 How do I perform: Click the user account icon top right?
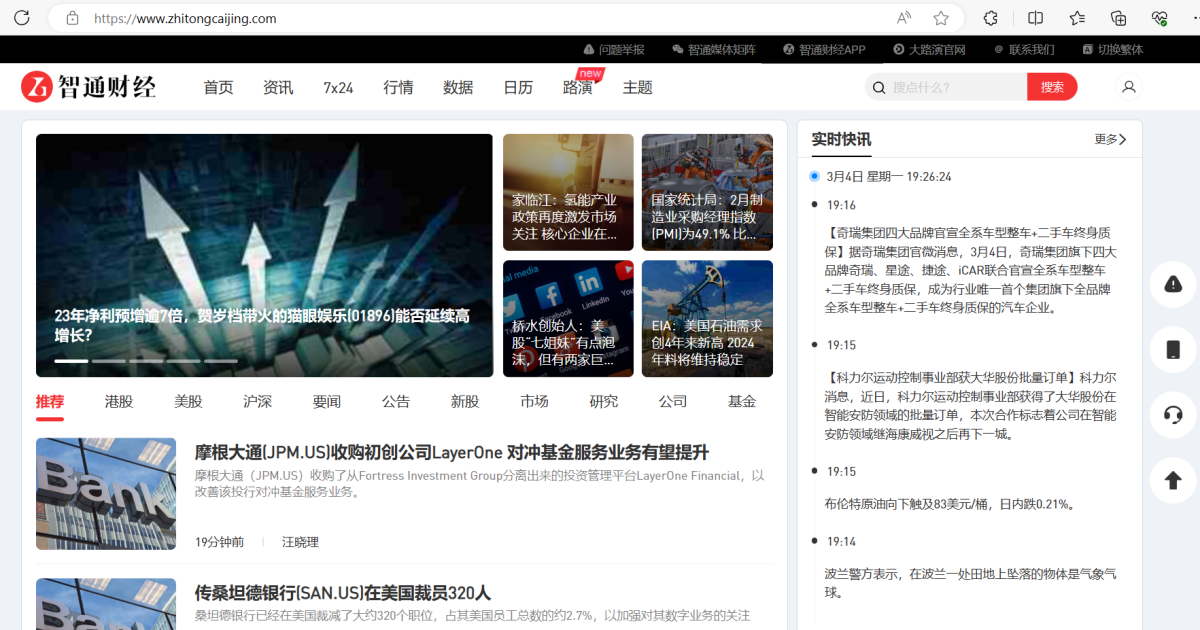pyautogui.click(x=1128, y=87)
